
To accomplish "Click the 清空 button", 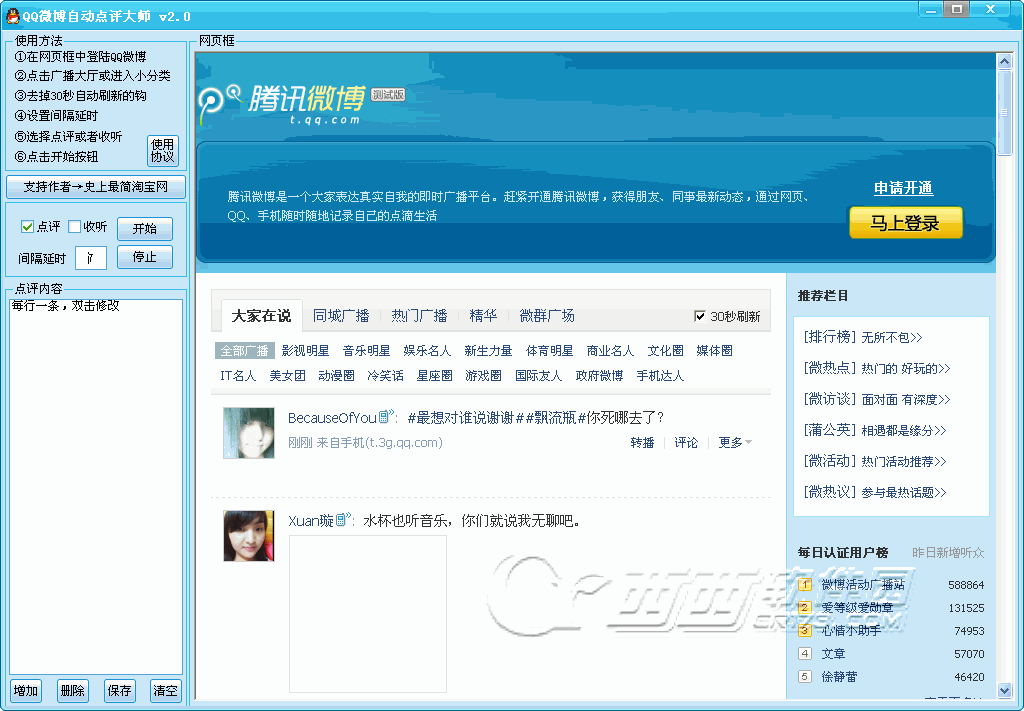I will [166, 691].
